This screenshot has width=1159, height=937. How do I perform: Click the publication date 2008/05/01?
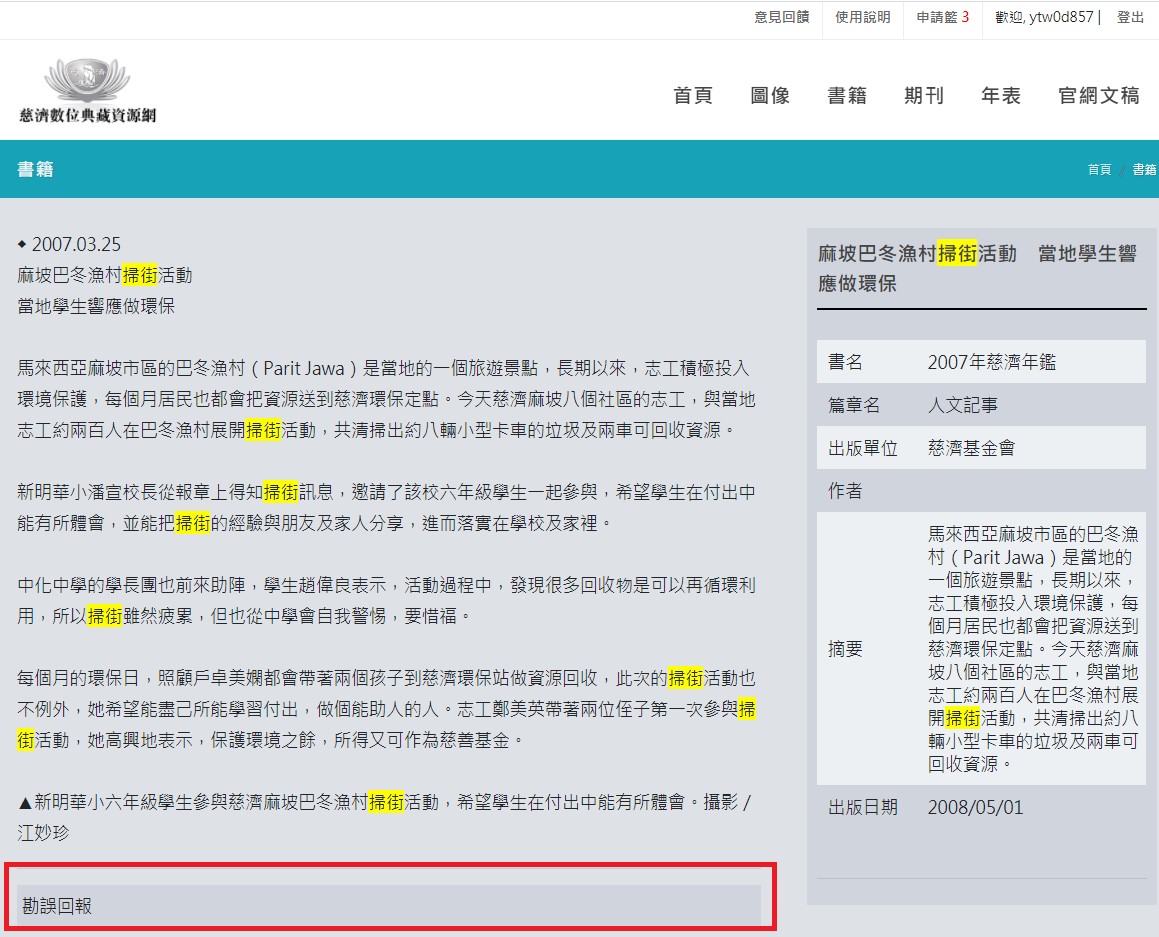[976, 807]
